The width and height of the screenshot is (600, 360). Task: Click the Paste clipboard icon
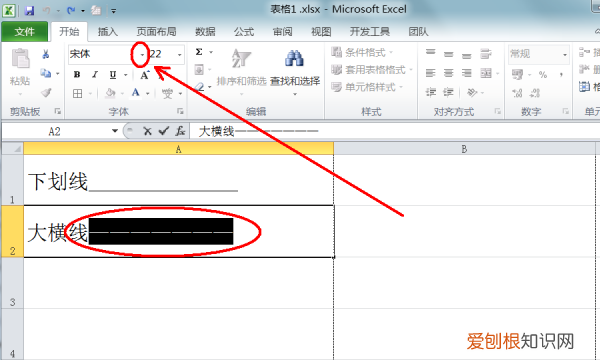pos(20,58)
